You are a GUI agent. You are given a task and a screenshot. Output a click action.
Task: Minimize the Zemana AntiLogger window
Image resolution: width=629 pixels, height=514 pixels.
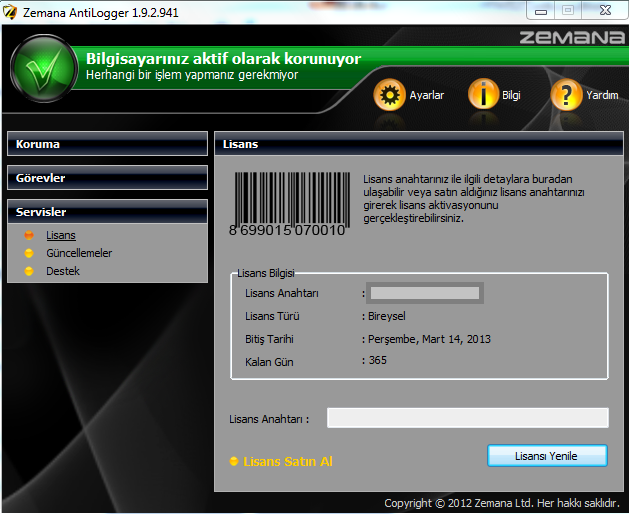coord(541,10)
